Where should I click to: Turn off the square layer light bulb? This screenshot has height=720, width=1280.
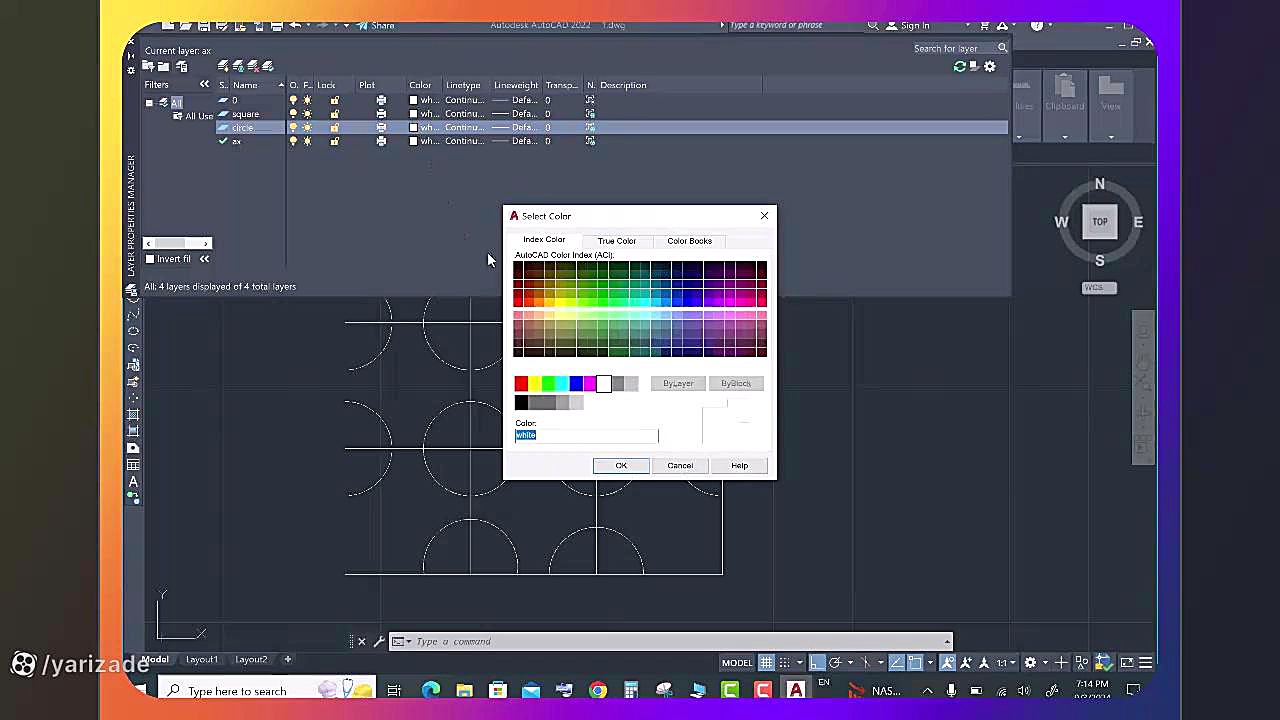[x=293, y=114]
